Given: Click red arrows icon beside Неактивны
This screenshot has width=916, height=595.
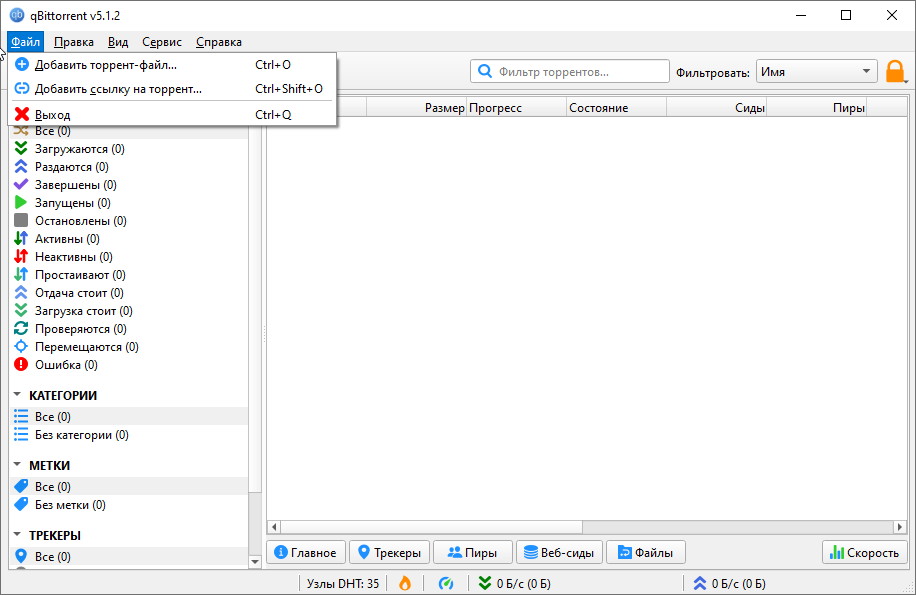Looking at the screenshot, I should pos(21,256).
